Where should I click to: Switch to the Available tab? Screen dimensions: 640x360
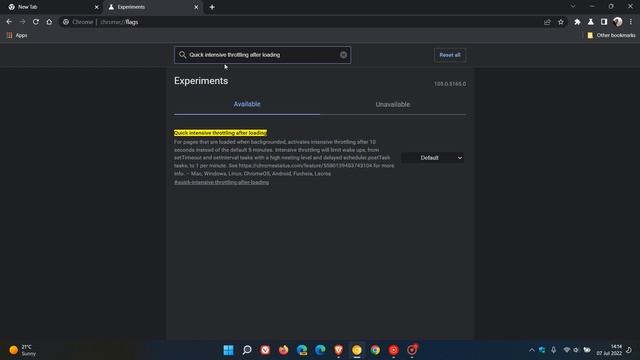click(x=247, y=104)
